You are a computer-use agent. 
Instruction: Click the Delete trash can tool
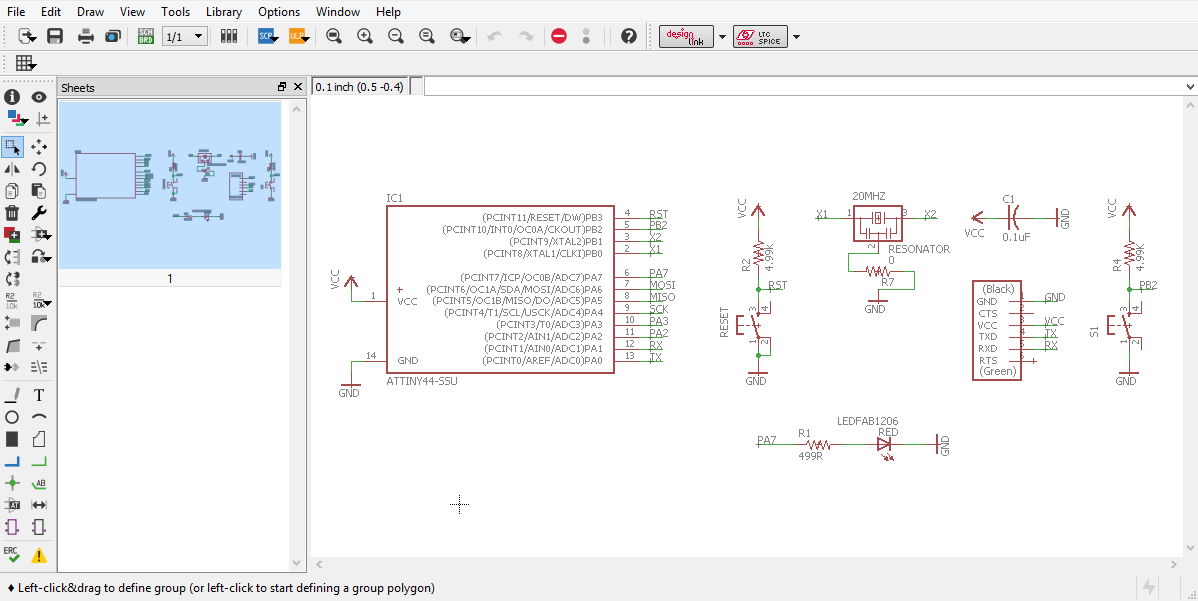[12, 212]
